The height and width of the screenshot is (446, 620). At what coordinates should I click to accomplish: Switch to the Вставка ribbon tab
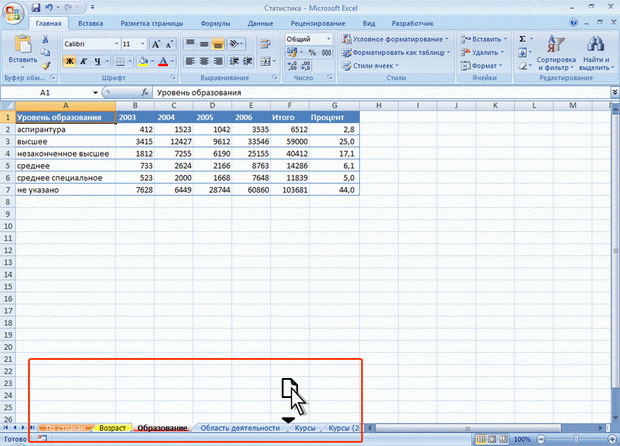(x=91, y=23)
